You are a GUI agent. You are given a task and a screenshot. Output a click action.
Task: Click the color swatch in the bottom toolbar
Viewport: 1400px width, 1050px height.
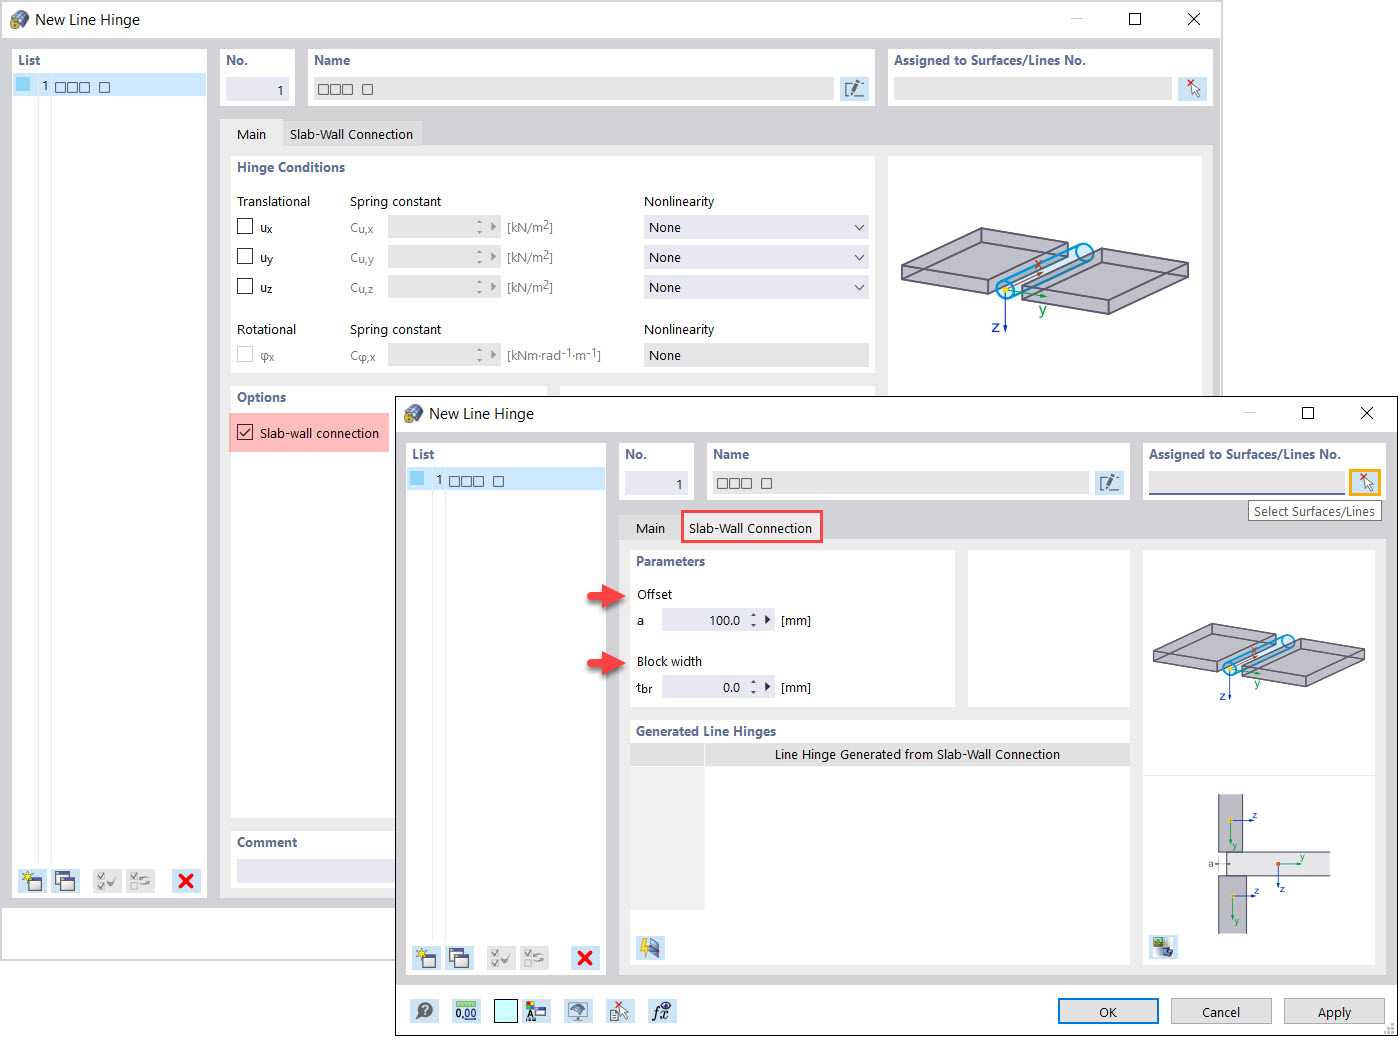[x=506, y=1011]
